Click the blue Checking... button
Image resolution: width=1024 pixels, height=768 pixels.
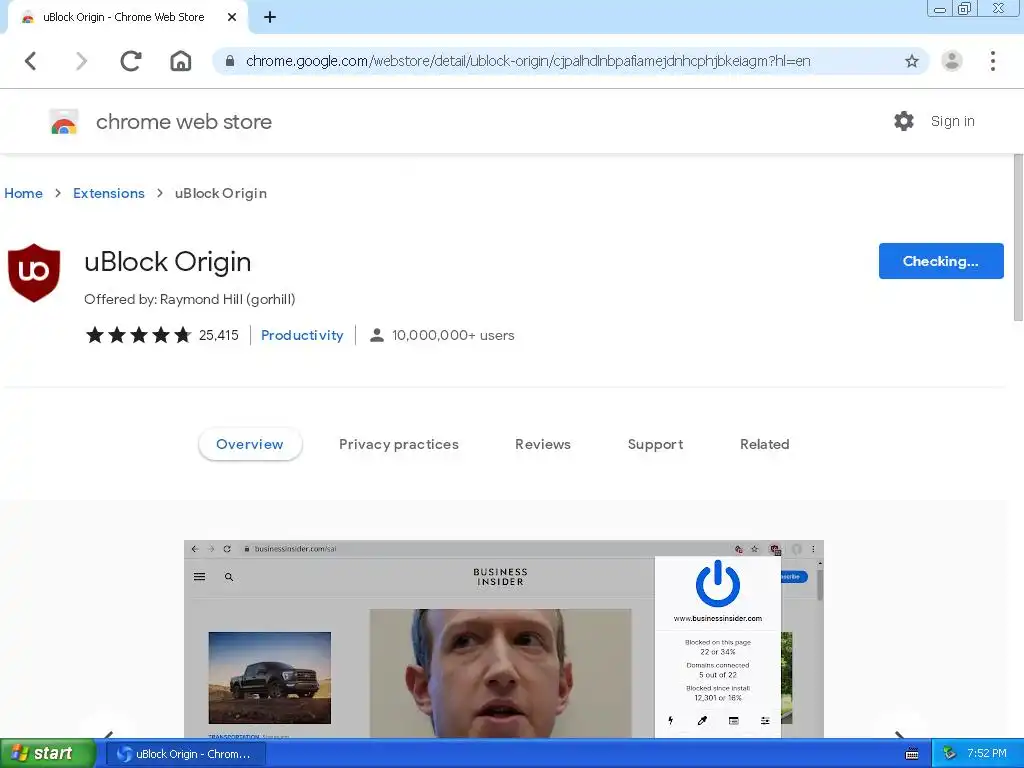coord(941,261)
